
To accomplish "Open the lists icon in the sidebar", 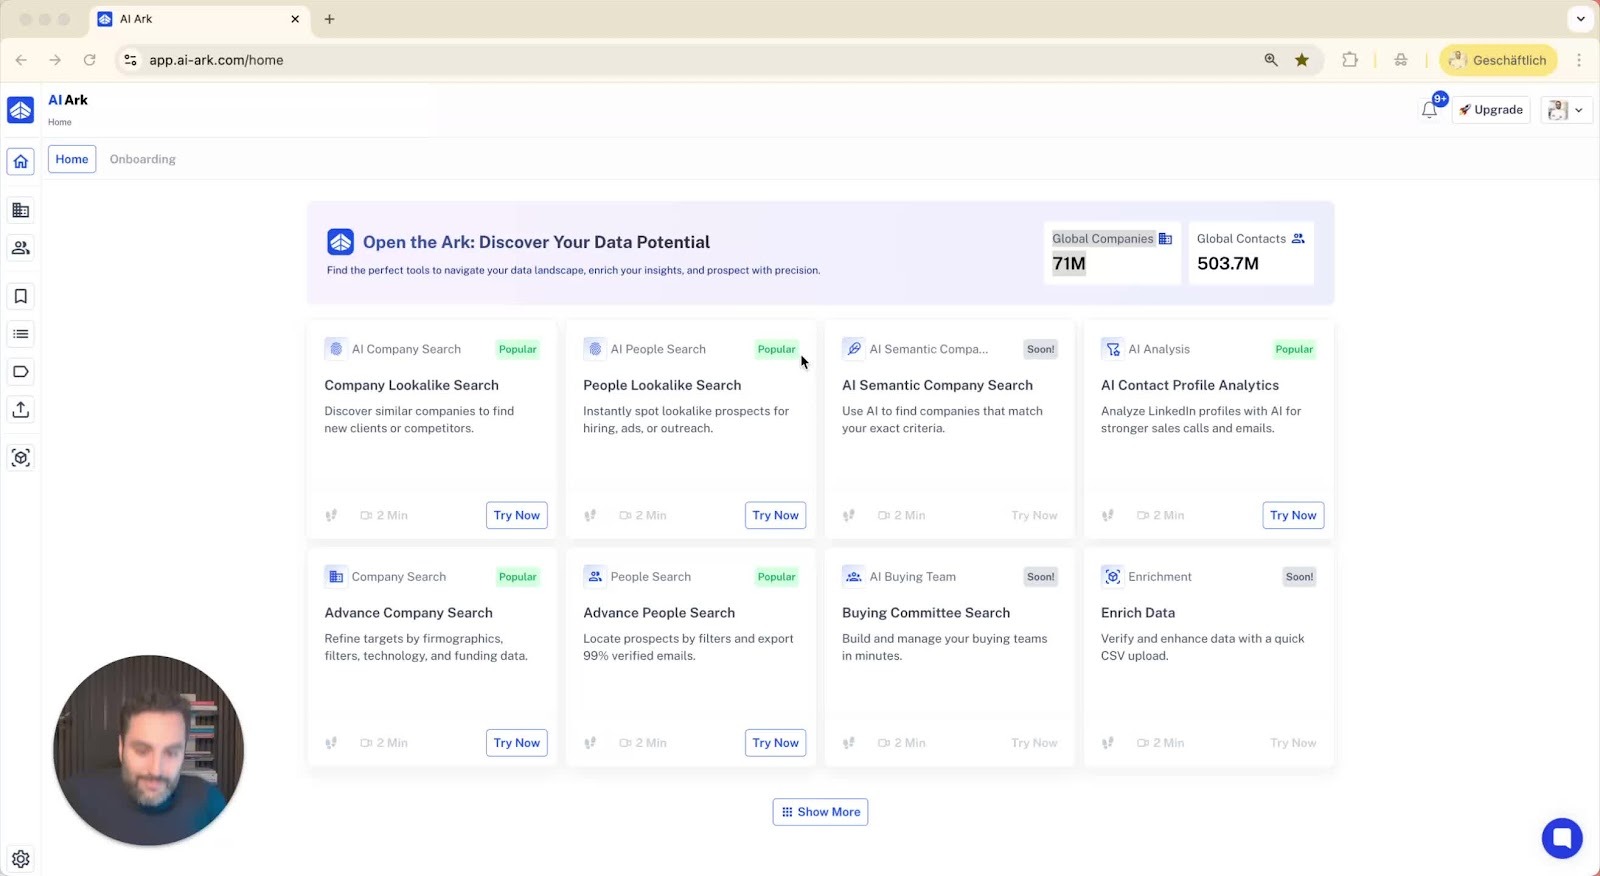I will point(21,334).
